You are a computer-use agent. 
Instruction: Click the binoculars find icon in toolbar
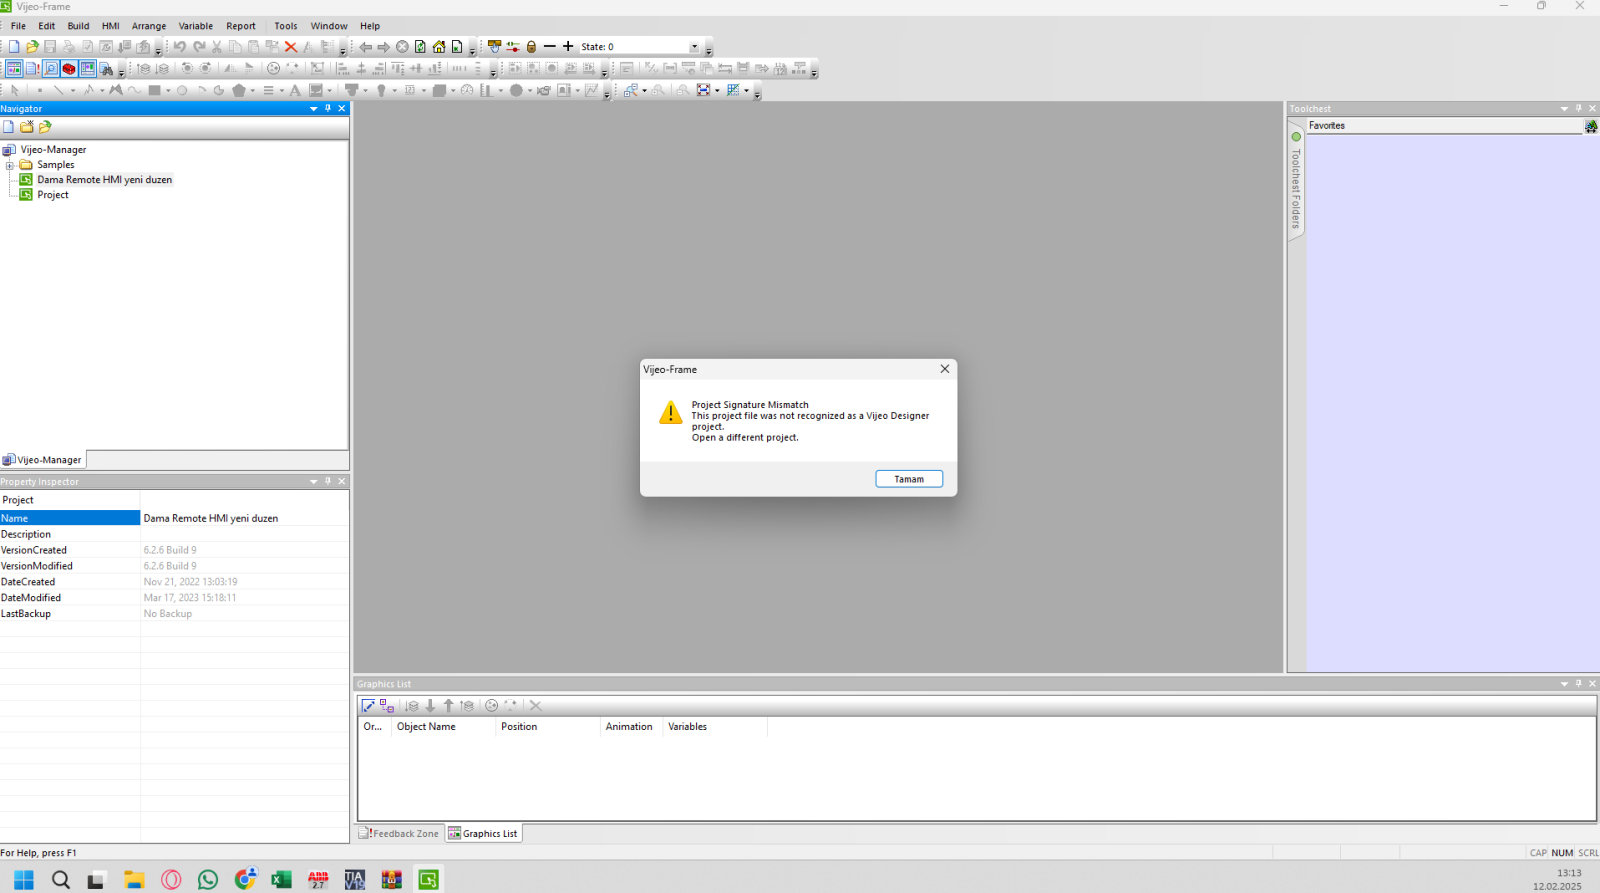107,69
